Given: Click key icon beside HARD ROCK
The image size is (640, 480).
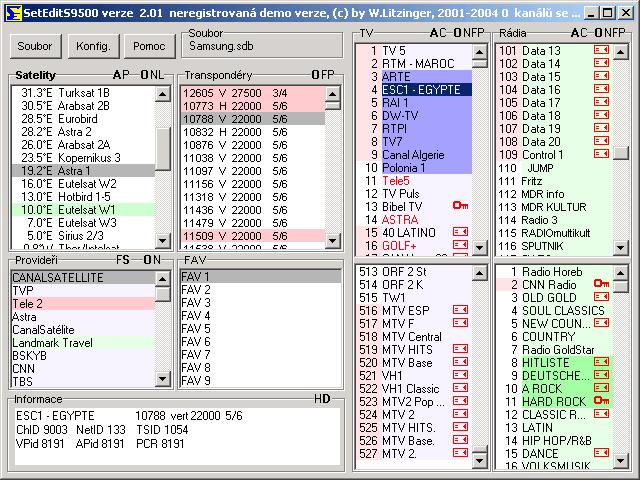Looking at the screenshot, I should 601,400.
